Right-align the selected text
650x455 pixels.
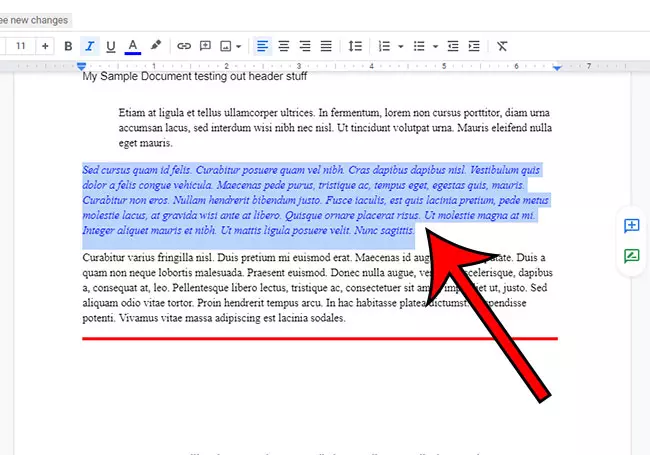point(305,46)
